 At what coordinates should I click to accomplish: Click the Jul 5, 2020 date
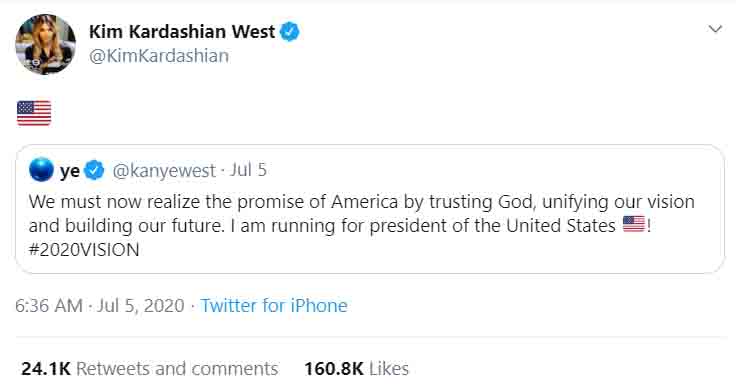coord(141,306)
